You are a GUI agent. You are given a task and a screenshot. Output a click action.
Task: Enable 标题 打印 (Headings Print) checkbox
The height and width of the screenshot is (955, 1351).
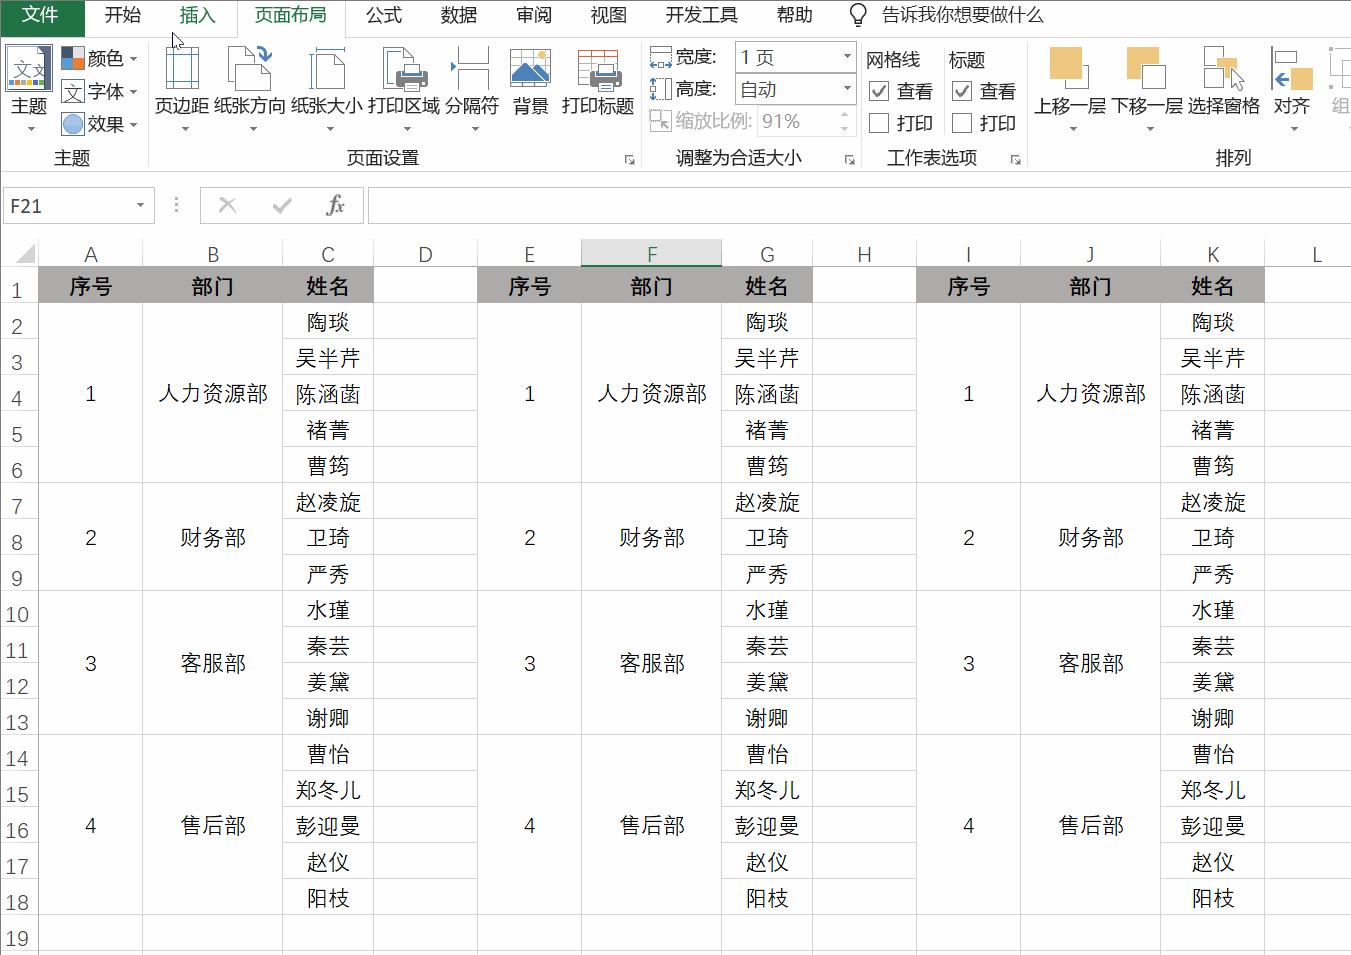coord(962,123)
